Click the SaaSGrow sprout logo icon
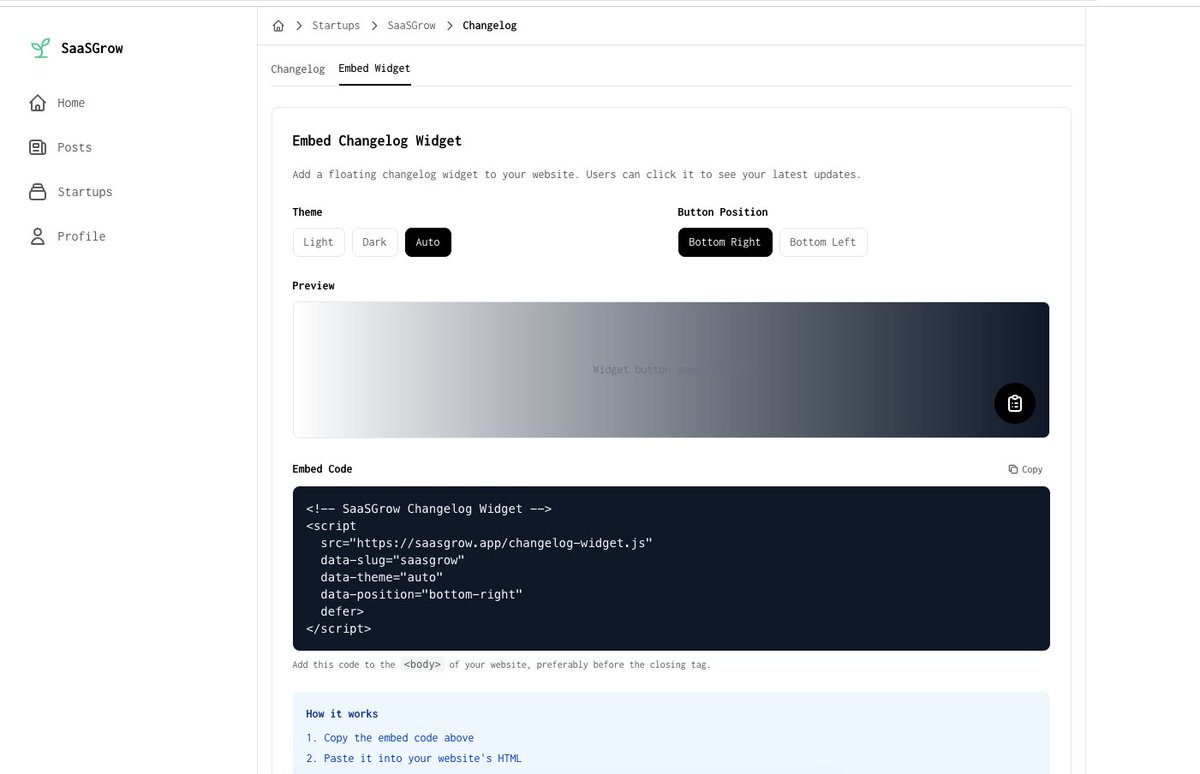1200x774 pixels. click(40, 48)
